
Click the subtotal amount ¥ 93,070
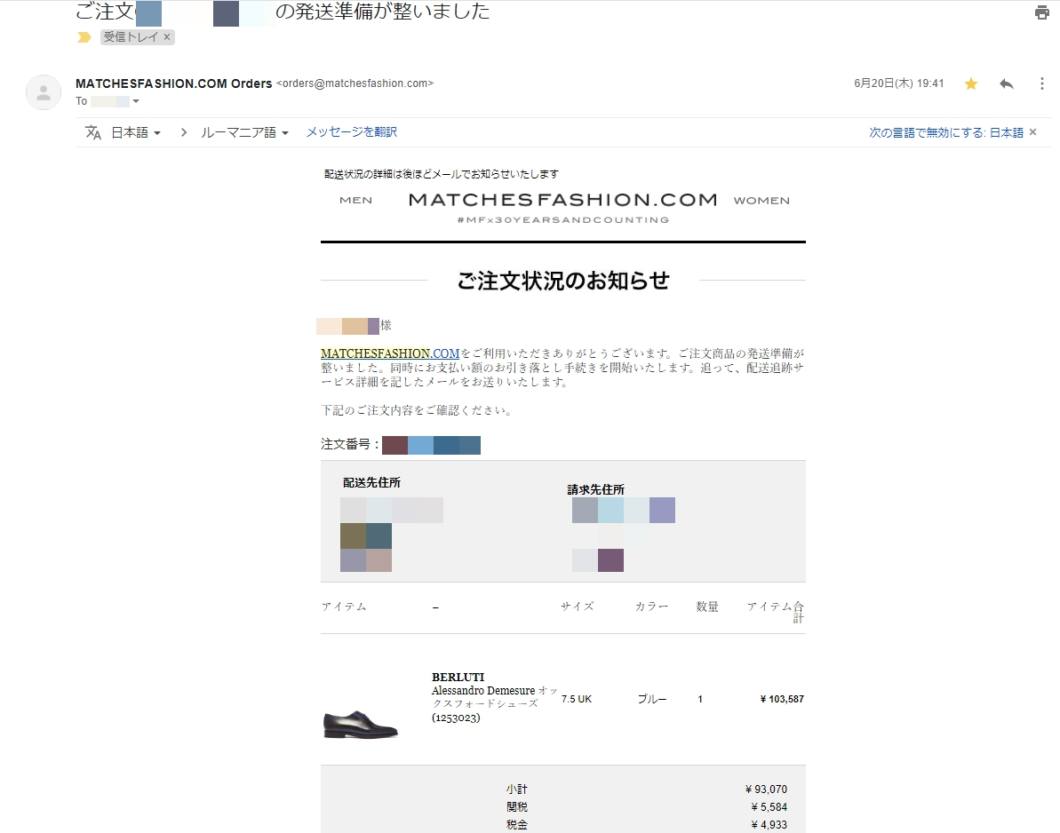click(766, 789)
